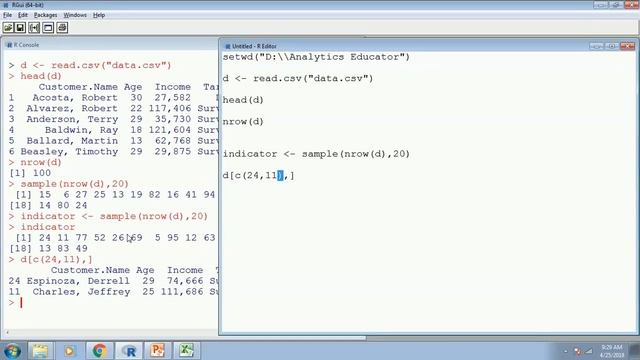640x360 pixels.
Task: Click the read.csv command in the R Console
Action: [96, 65]
